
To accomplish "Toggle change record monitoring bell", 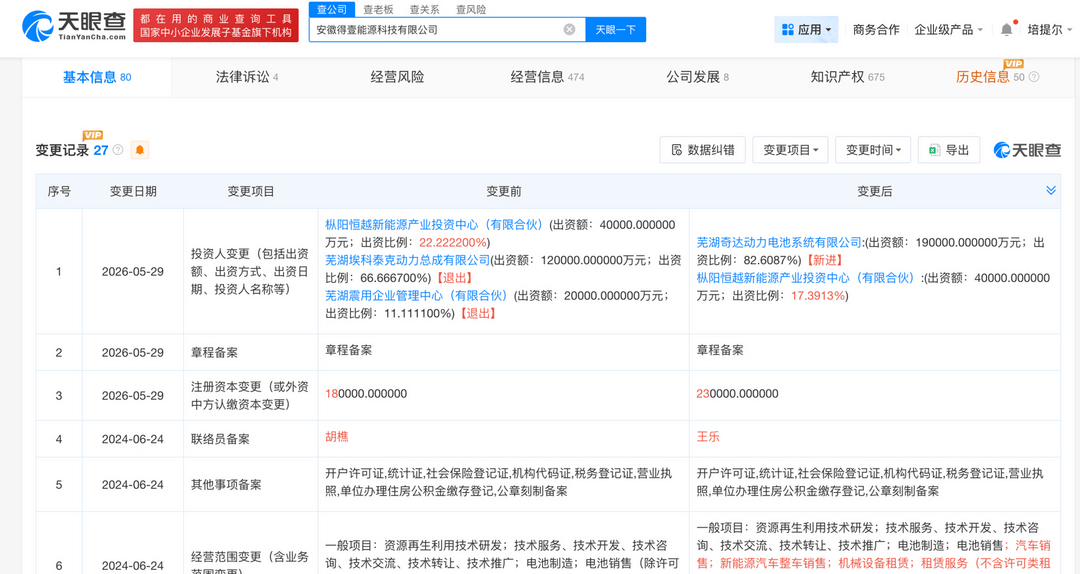I will tap(139, 150).
